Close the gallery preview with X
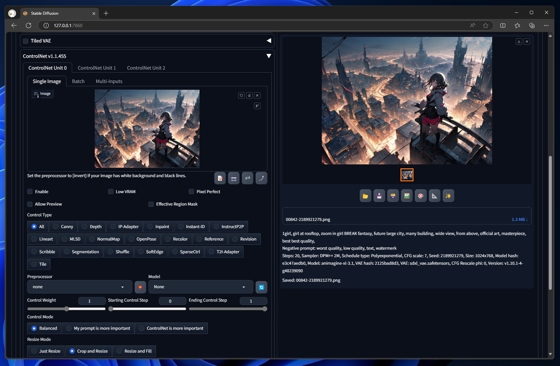 (x=527, y=42)
